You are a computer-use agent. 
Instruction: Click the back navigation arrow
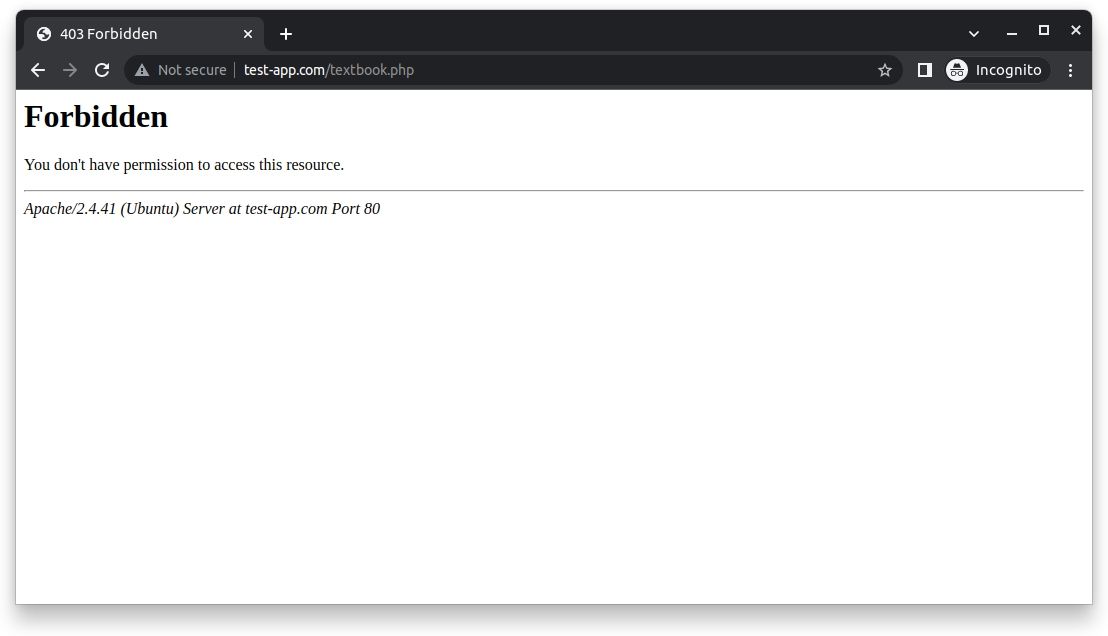[x=38, y=70]
